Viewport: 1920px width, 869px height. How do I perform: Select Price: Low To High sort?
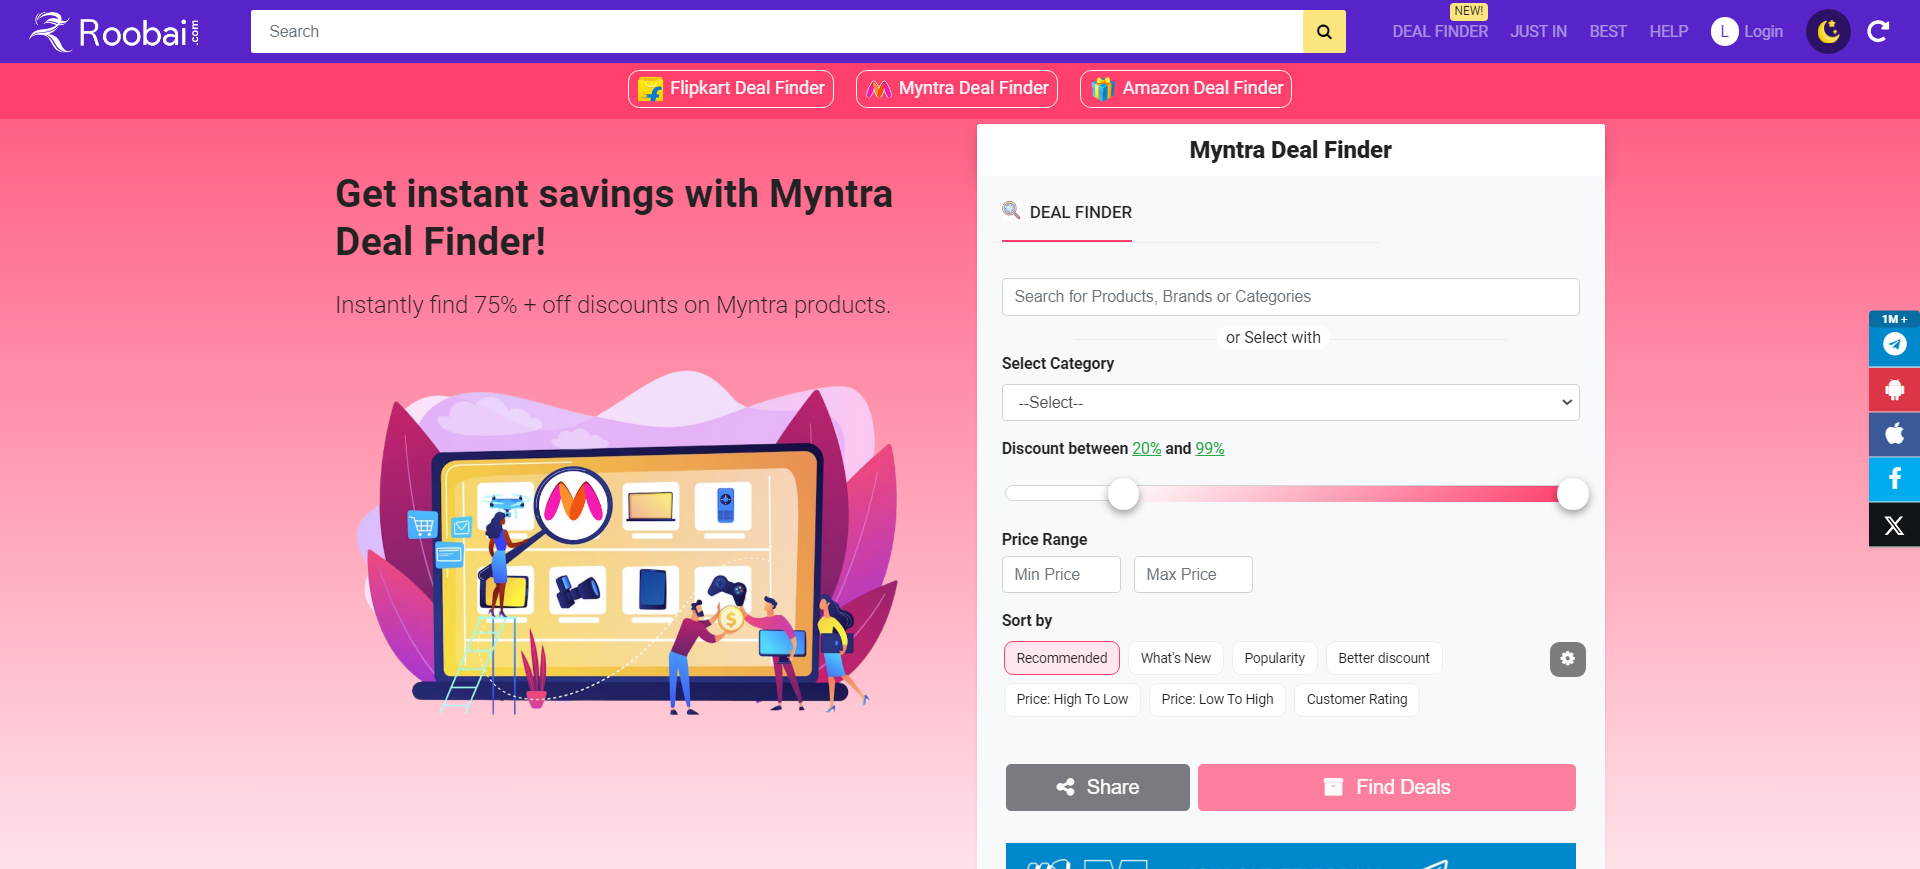pos(1217,699)
